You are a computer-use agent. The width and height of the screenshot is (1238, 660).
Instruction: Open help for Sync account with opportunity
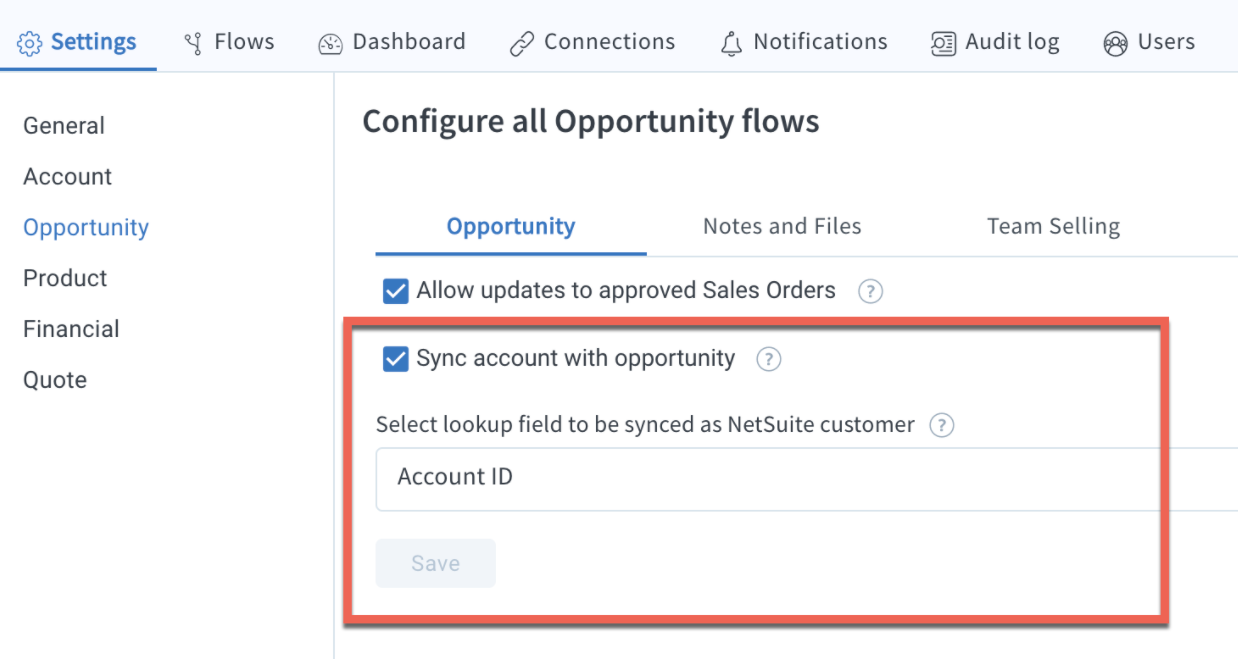768,359
